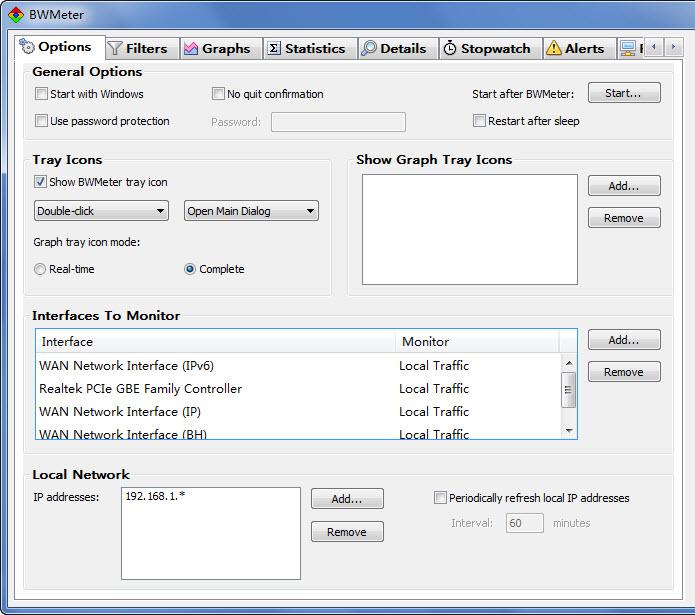The height and width of the screenshot is (615, 695).
Task: Click the Graphs tab chart icon
Action: [x=191, y=48]
